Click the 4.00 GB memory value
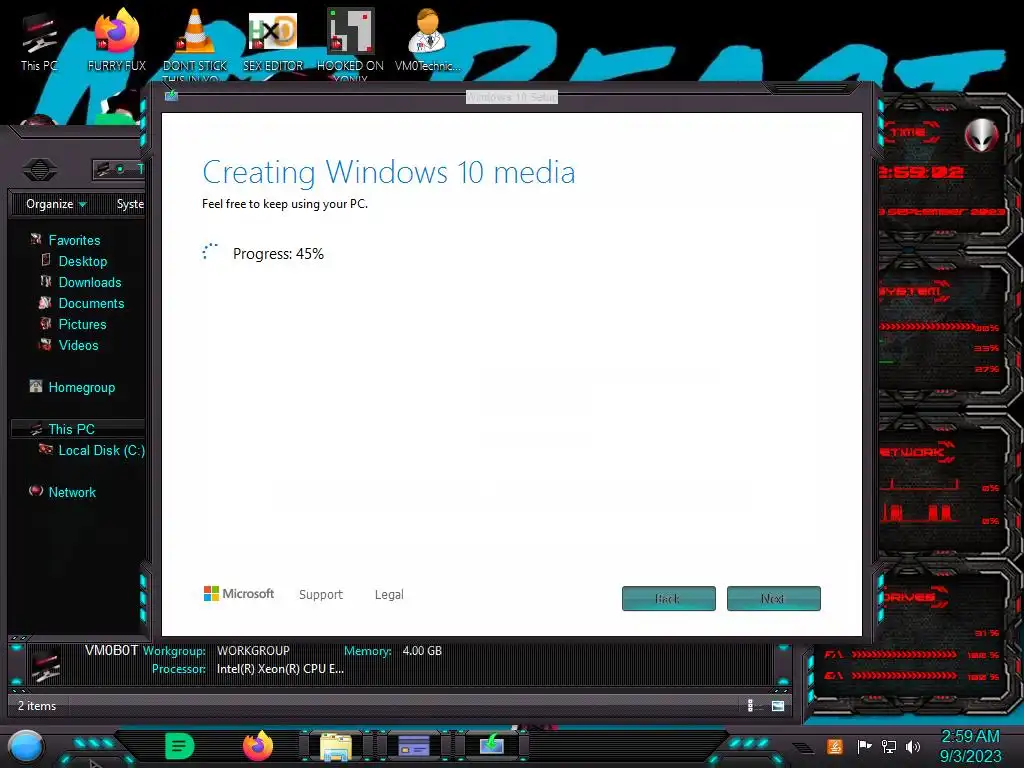Viewport: 1024px width, 768px height. (x=422, y=651)
